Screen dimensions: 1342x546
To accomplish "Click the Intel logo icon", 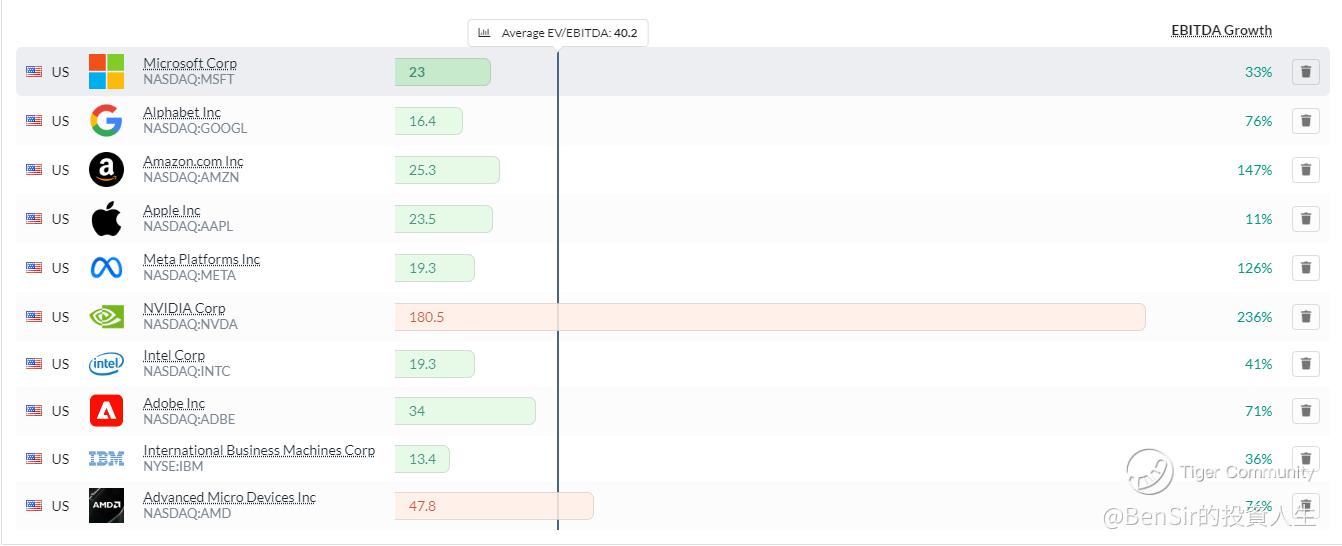I will (x=106, y=364).
